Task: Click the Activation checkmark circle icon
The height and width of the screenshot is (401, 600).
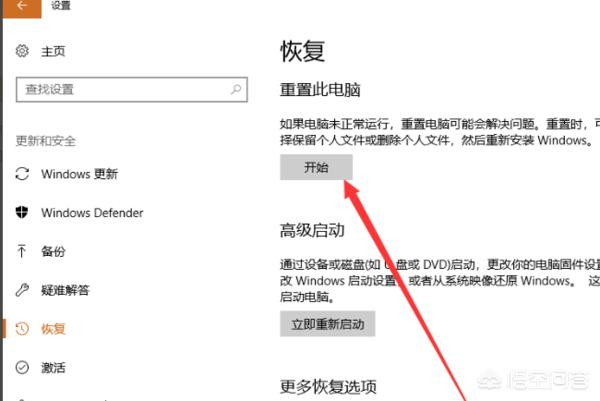Action: click(22, 367)
